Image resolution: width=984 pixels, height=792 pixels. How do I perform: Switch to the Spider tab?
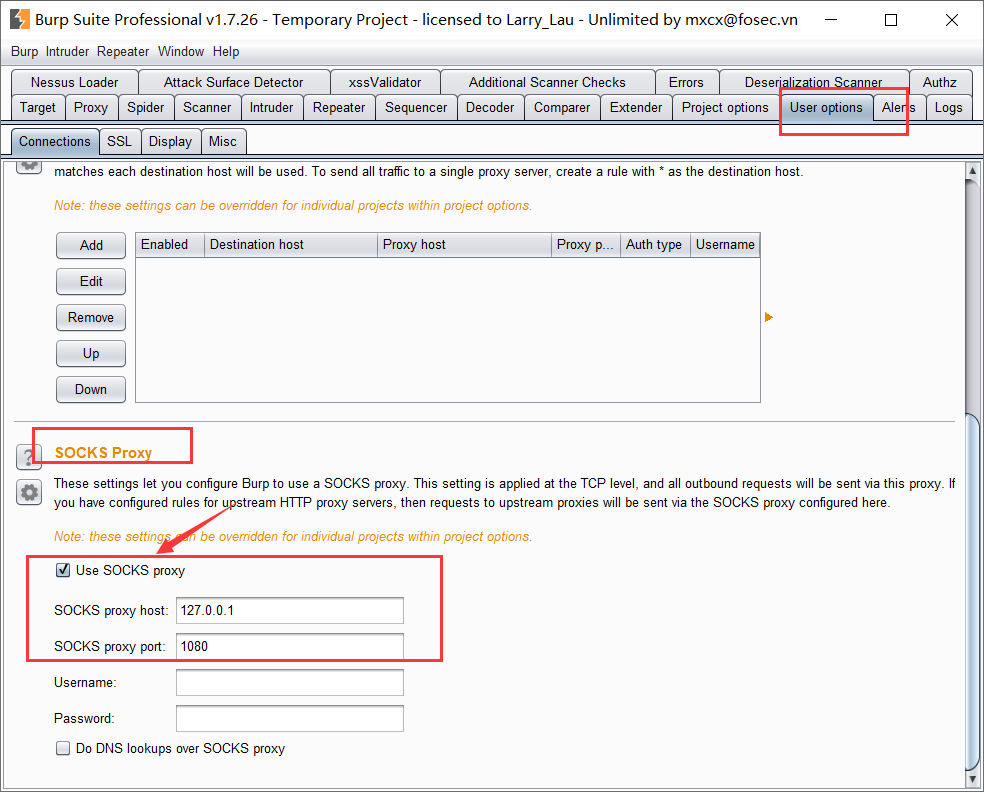[x=146, y=107]
